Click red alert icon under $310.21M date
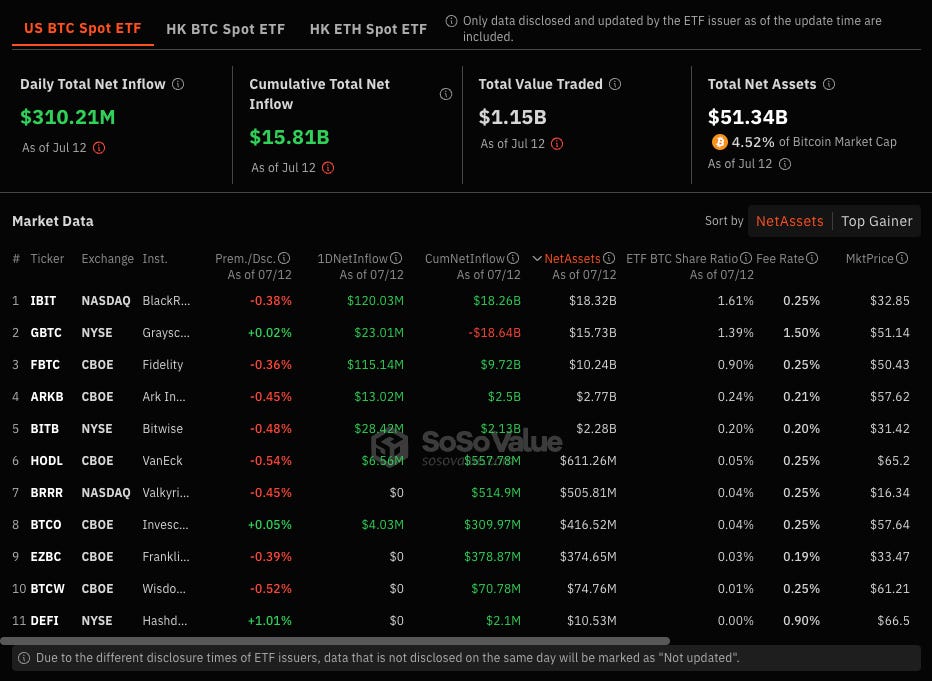Screen dimensions: 932x681 [x=99, y=147]
